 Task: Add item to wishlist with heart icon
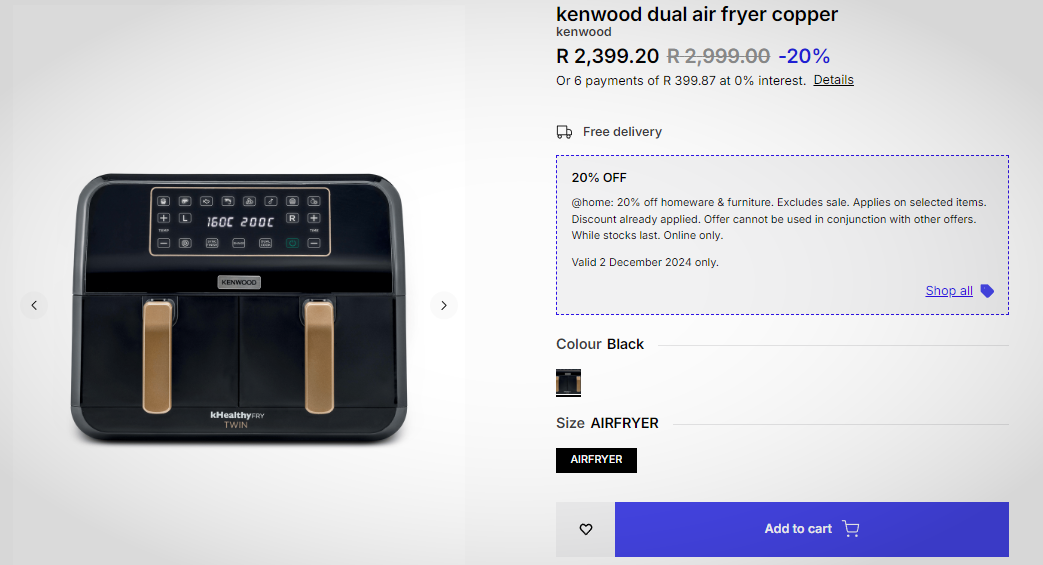pyautogui.click(x=586, y=529)
